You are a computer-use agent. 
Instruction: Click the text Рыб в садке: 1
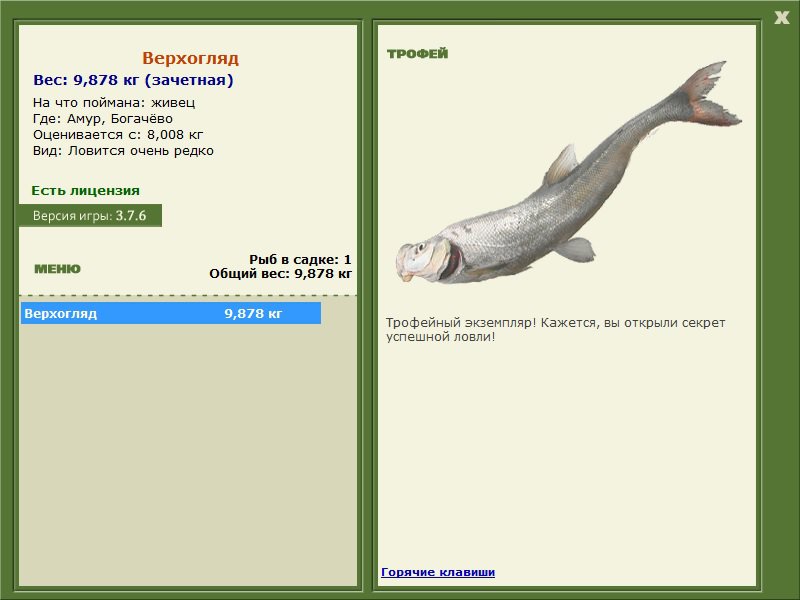(x=300, y=260)
